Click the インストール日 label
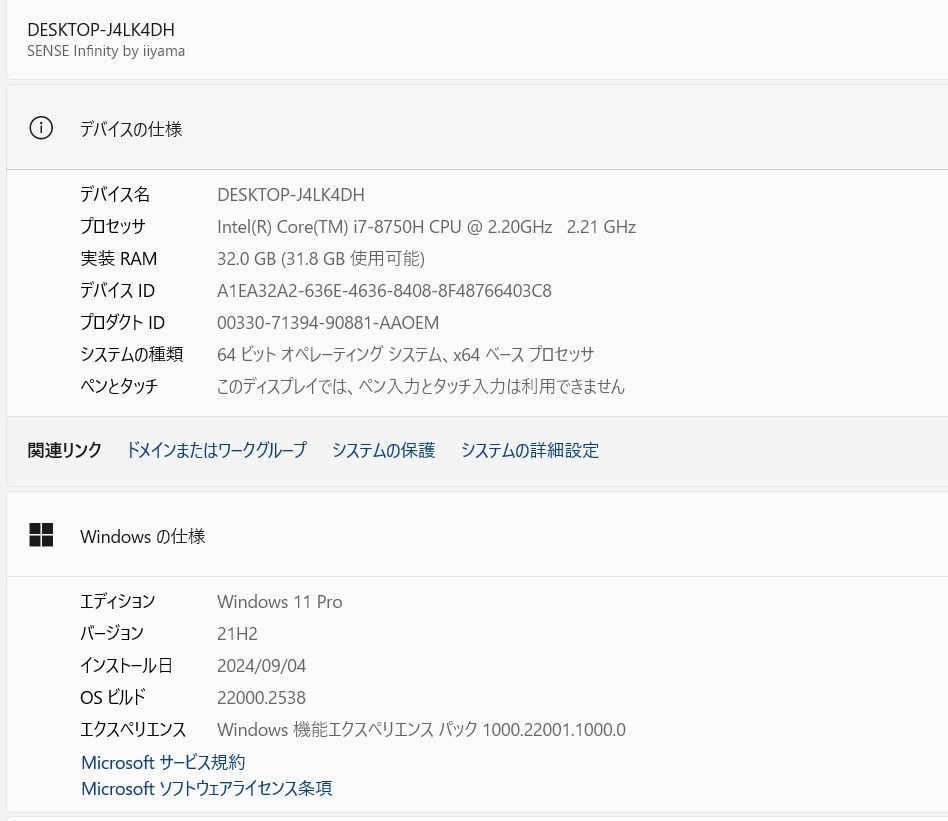Viewport: 948px width, 821px height. 127,666
